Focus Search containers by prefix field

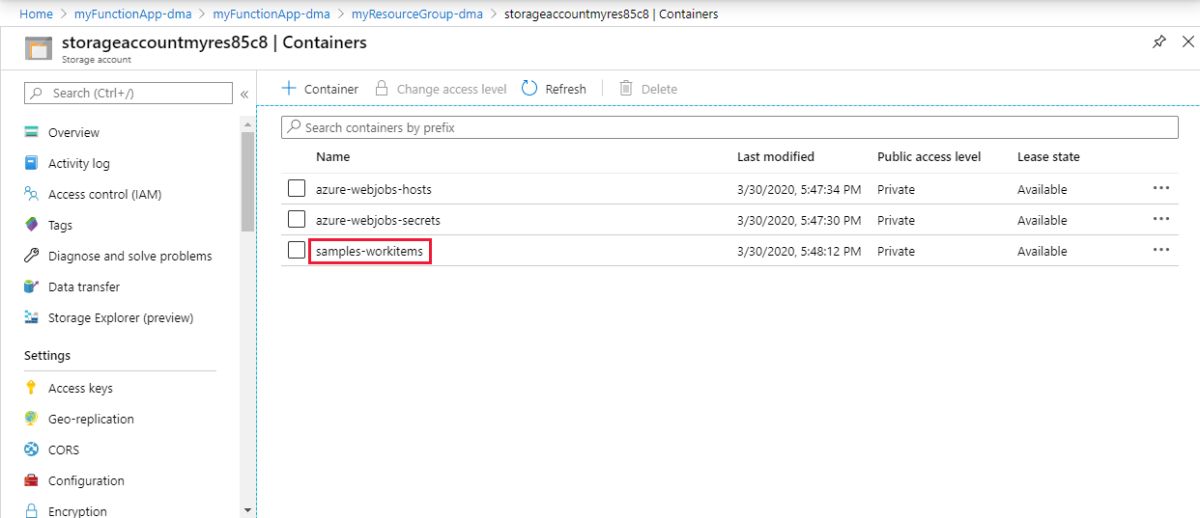(730, 127)
